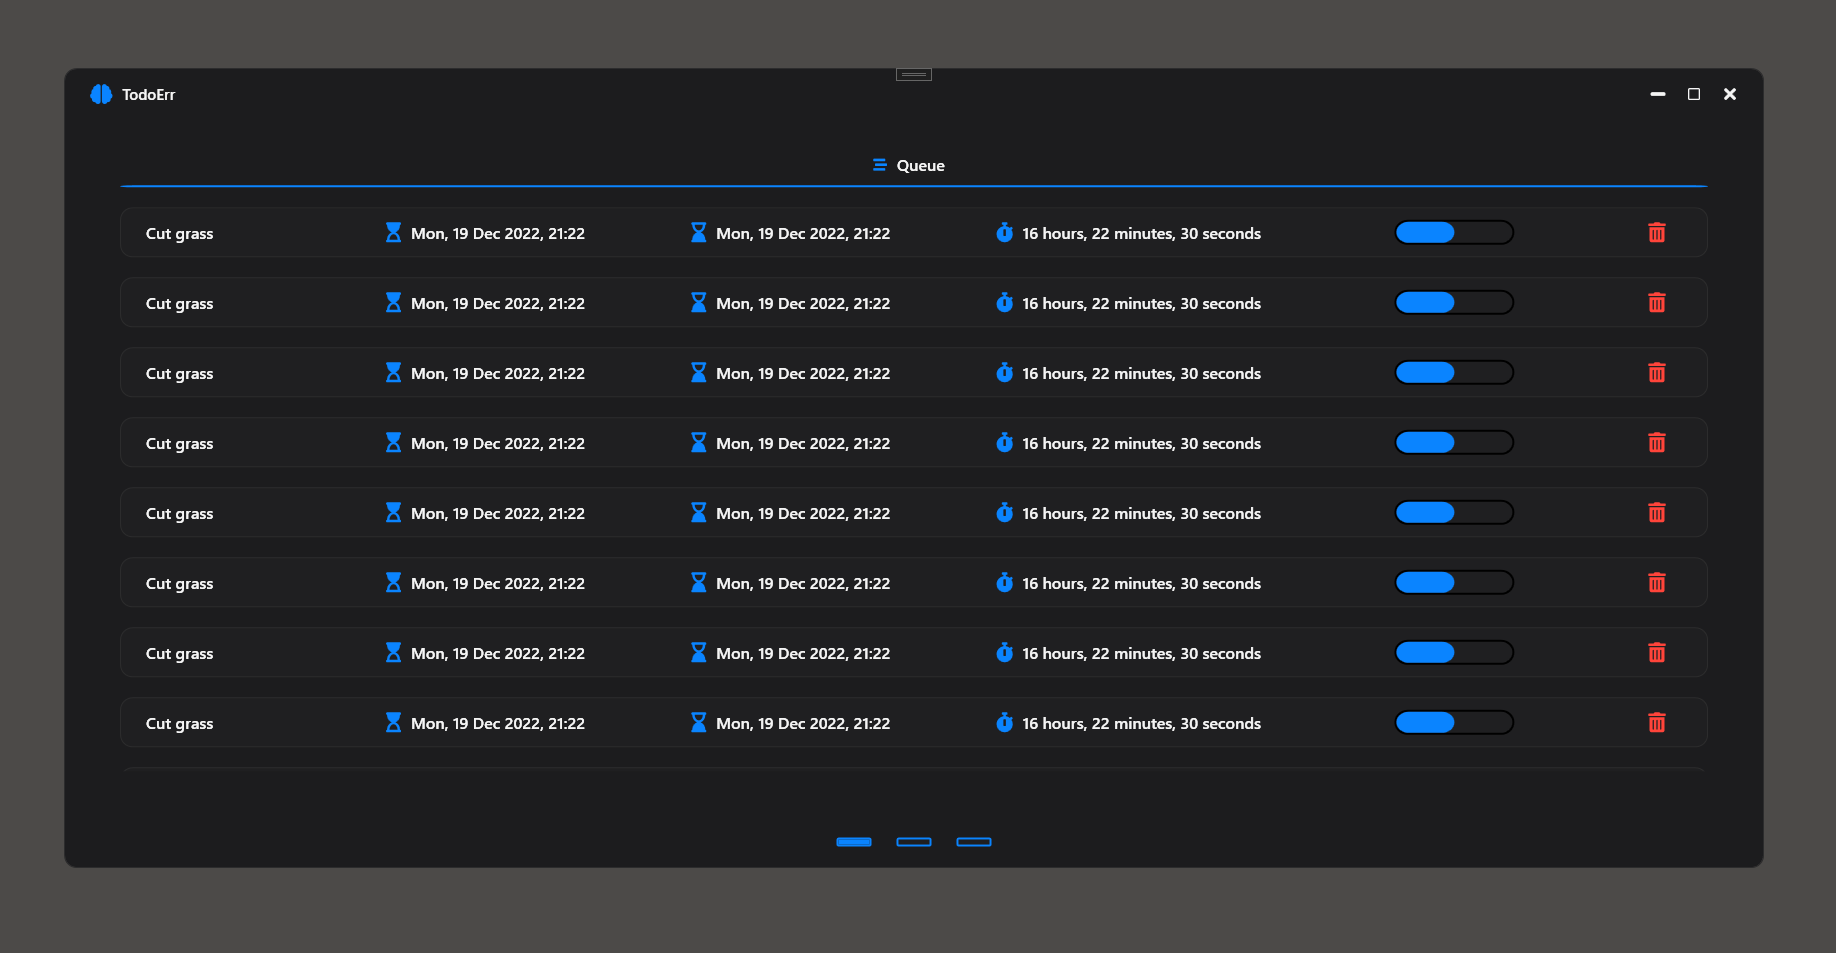Screen dimensions: 1836x953
Task: Toggle the switch on the last visible task
Action: tap(1454, 722)
